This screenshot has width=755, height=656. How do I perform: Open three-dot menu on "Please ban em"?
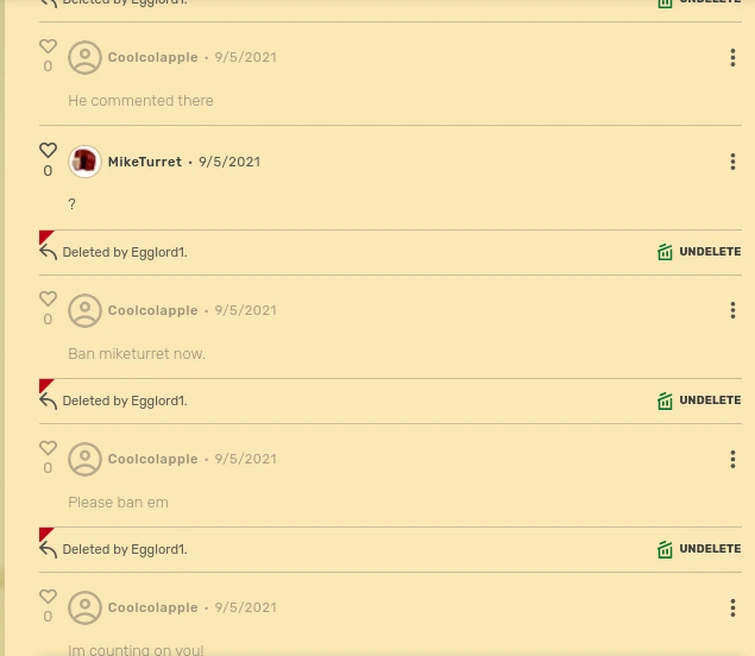732,459
